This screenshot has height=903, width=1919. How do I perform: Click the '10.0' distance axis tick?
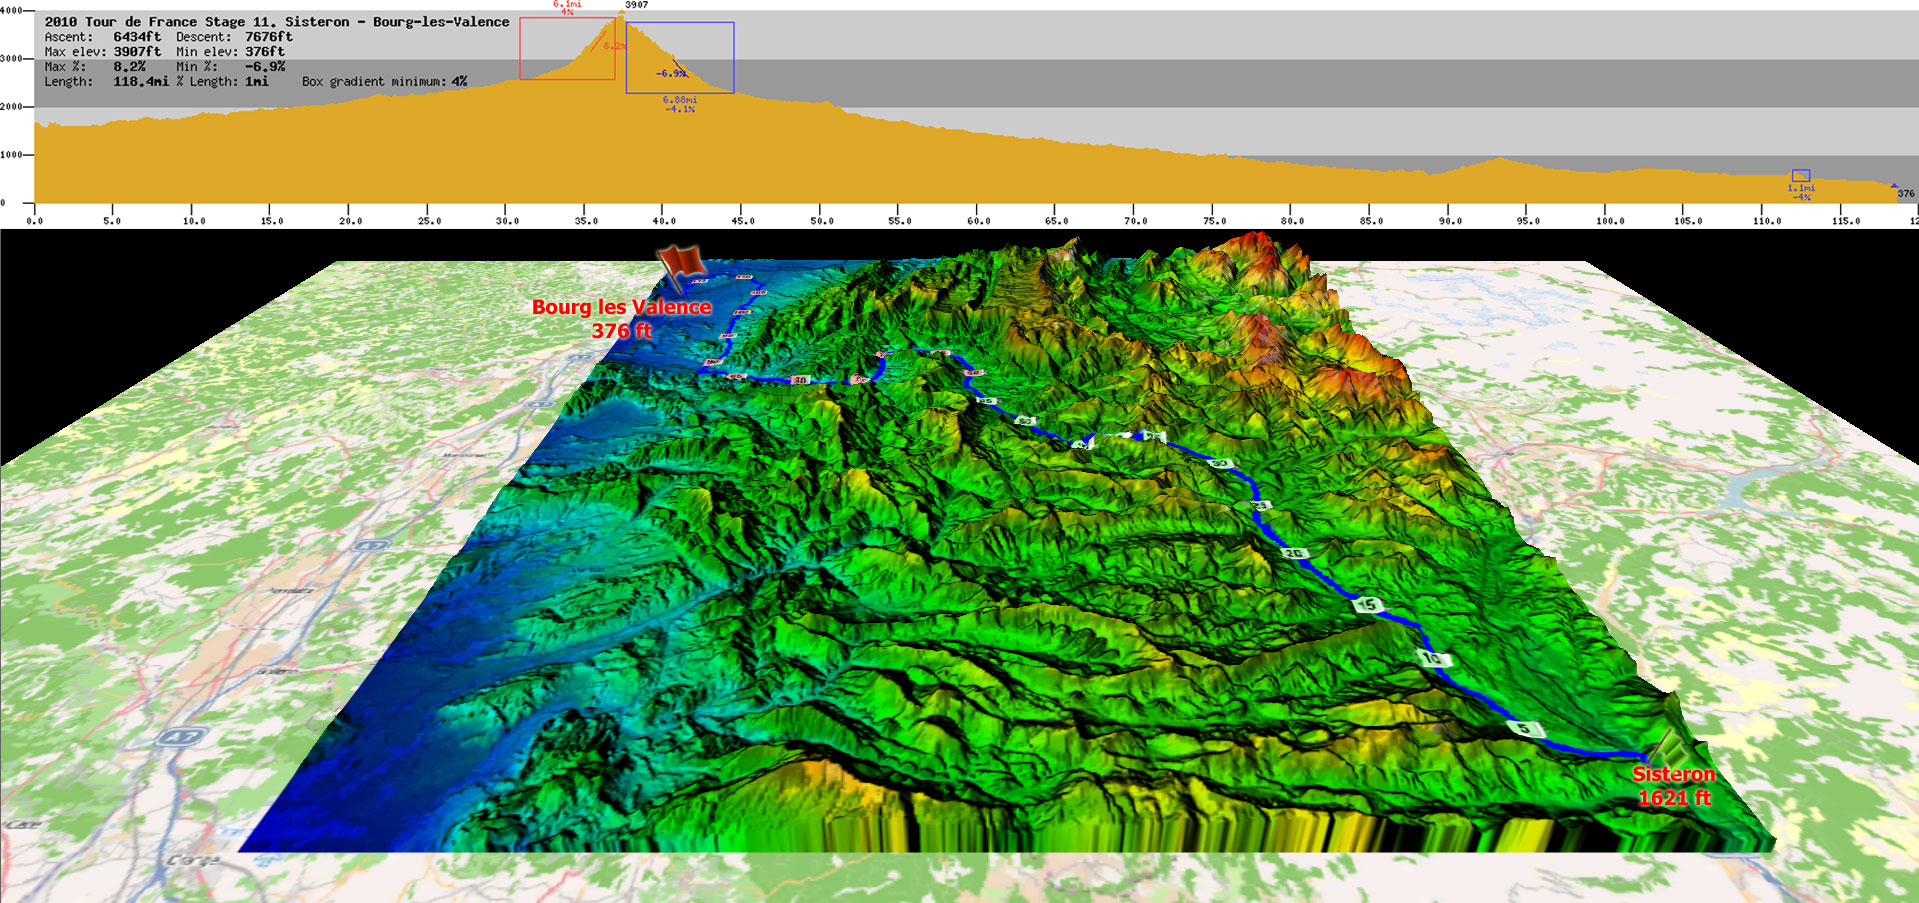pyautogui.click(x=193, y=221)
